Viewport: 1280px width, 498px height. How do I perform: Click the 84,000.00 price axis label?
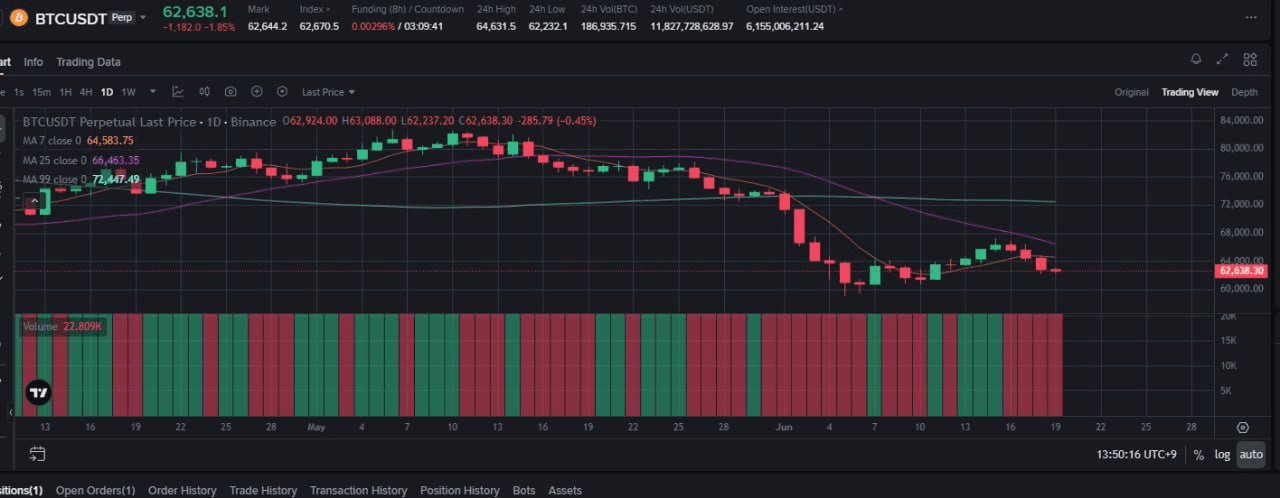(x=1242, y=121)
